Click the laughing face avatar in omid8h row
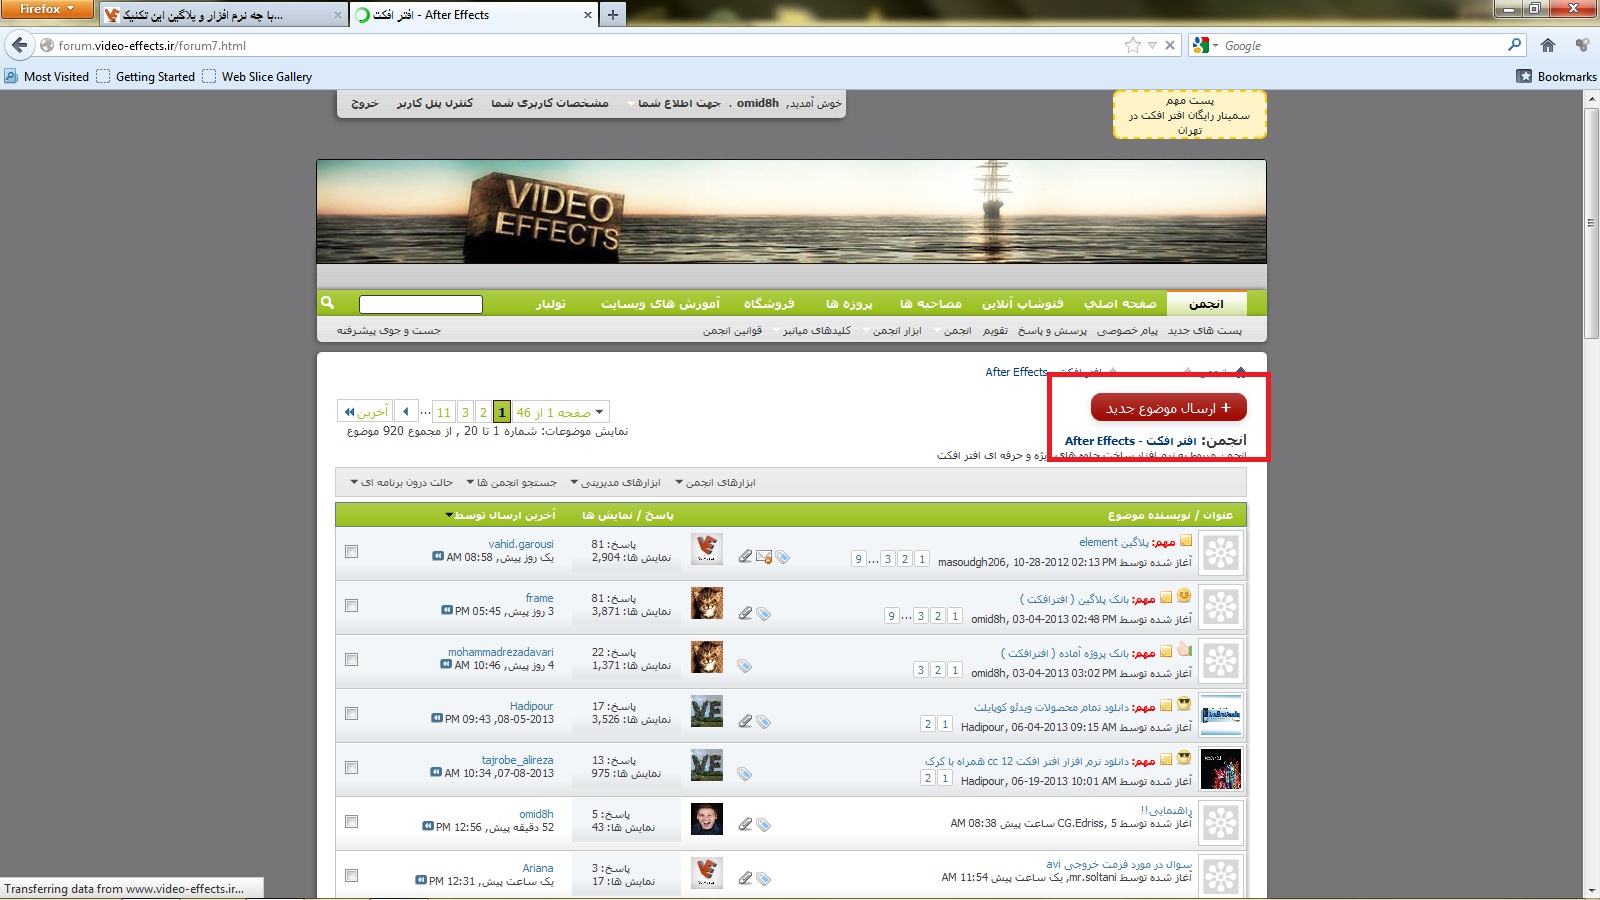Viewport: 1600px width, 900px height. (x=707, y=819)
